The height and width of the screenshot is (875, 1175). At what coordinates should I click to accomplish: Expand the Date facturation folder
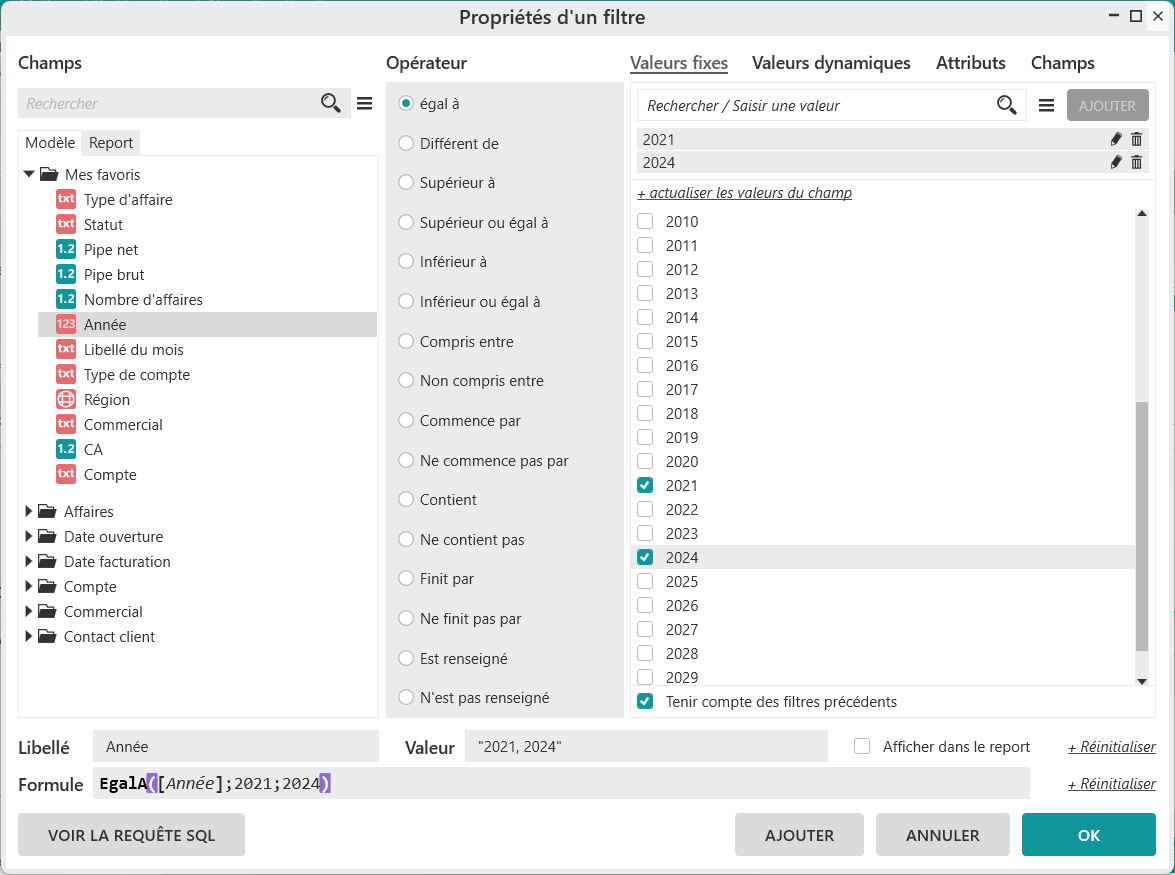28,561
